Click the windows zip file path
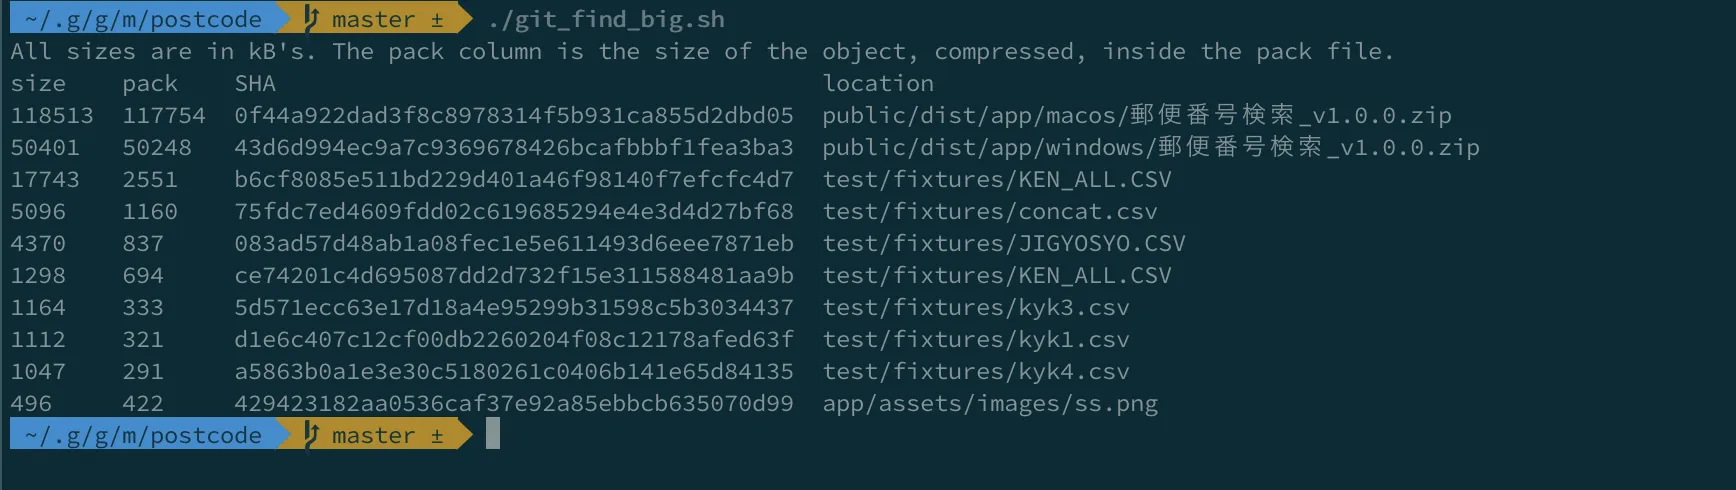This screenshot has height=490, width=1736. (x=1150, y=147)
